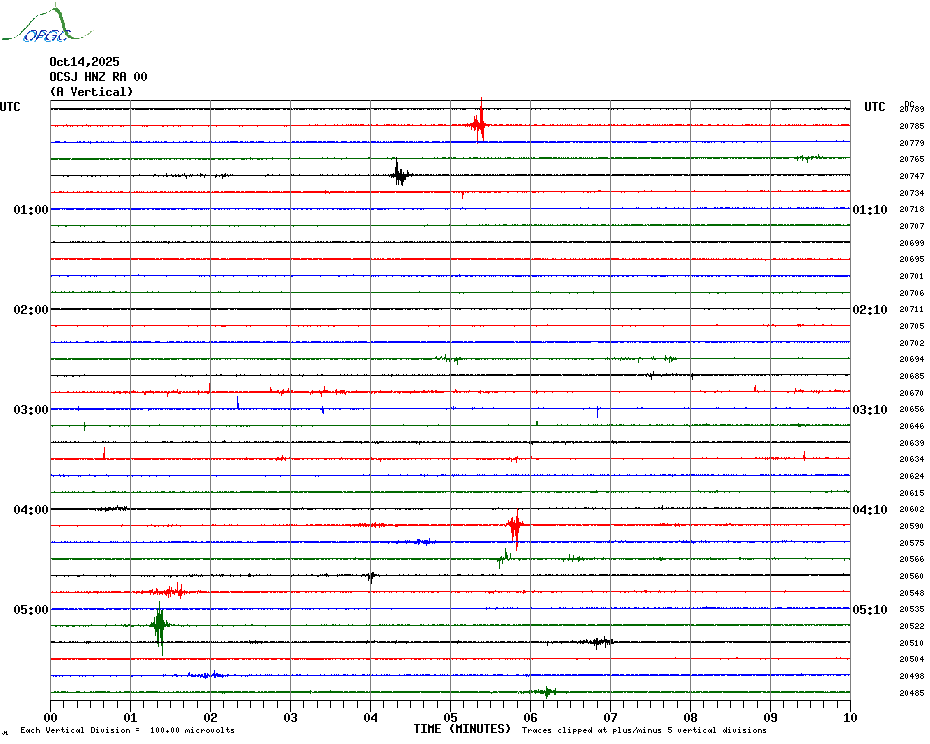Select the 03:00 time label on left axis
The image size is (930, 744).
pos(31,410)
